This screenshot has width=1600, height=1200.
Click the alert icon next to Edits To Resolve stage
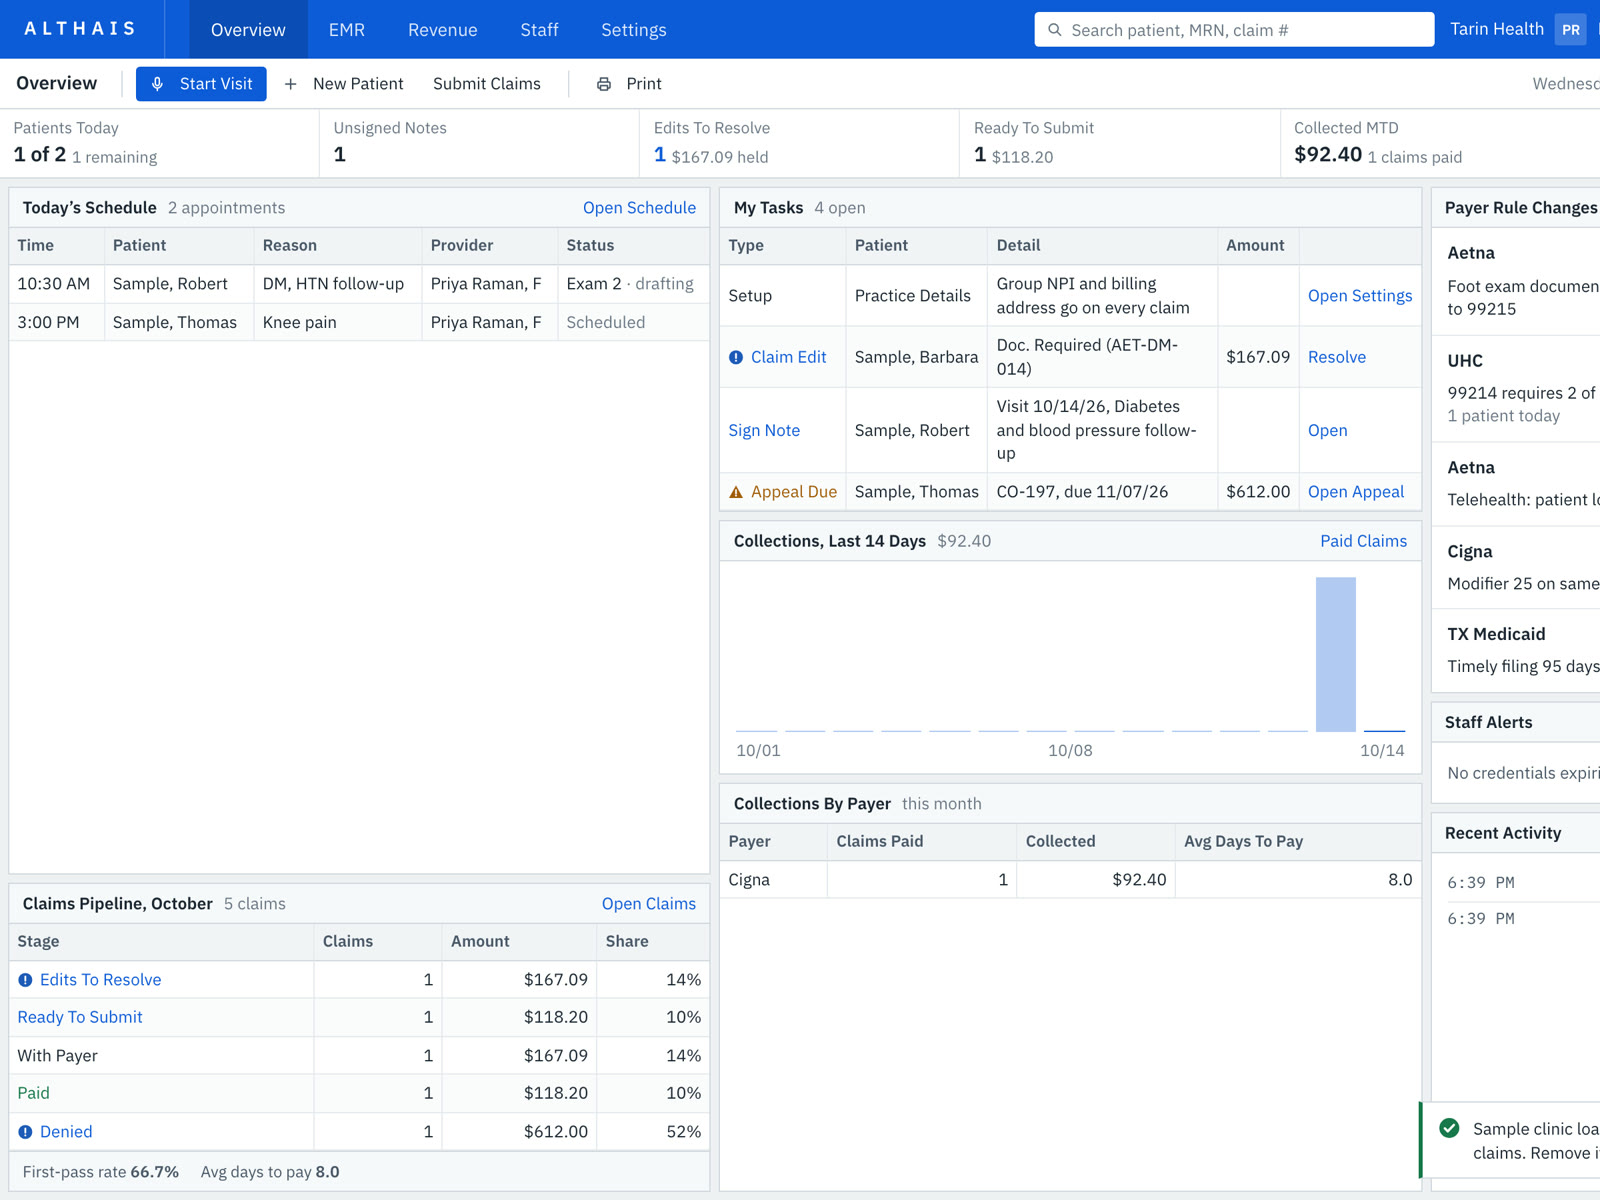[25, 980]
